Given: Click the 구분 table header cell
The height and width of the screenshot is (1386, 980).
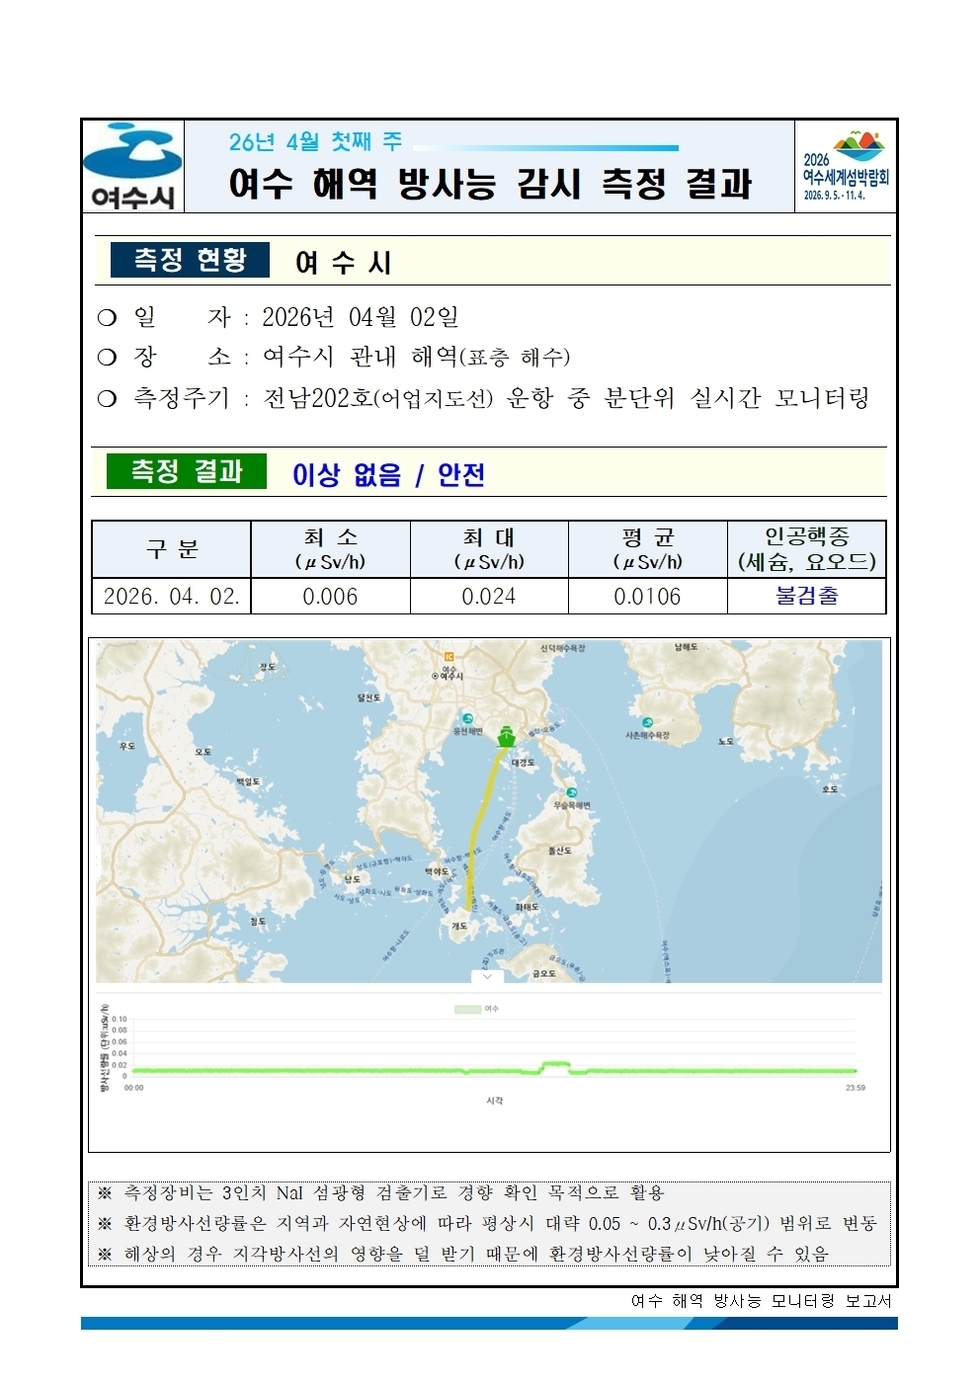Looking at the screenshot, I should tap(171, 549).
